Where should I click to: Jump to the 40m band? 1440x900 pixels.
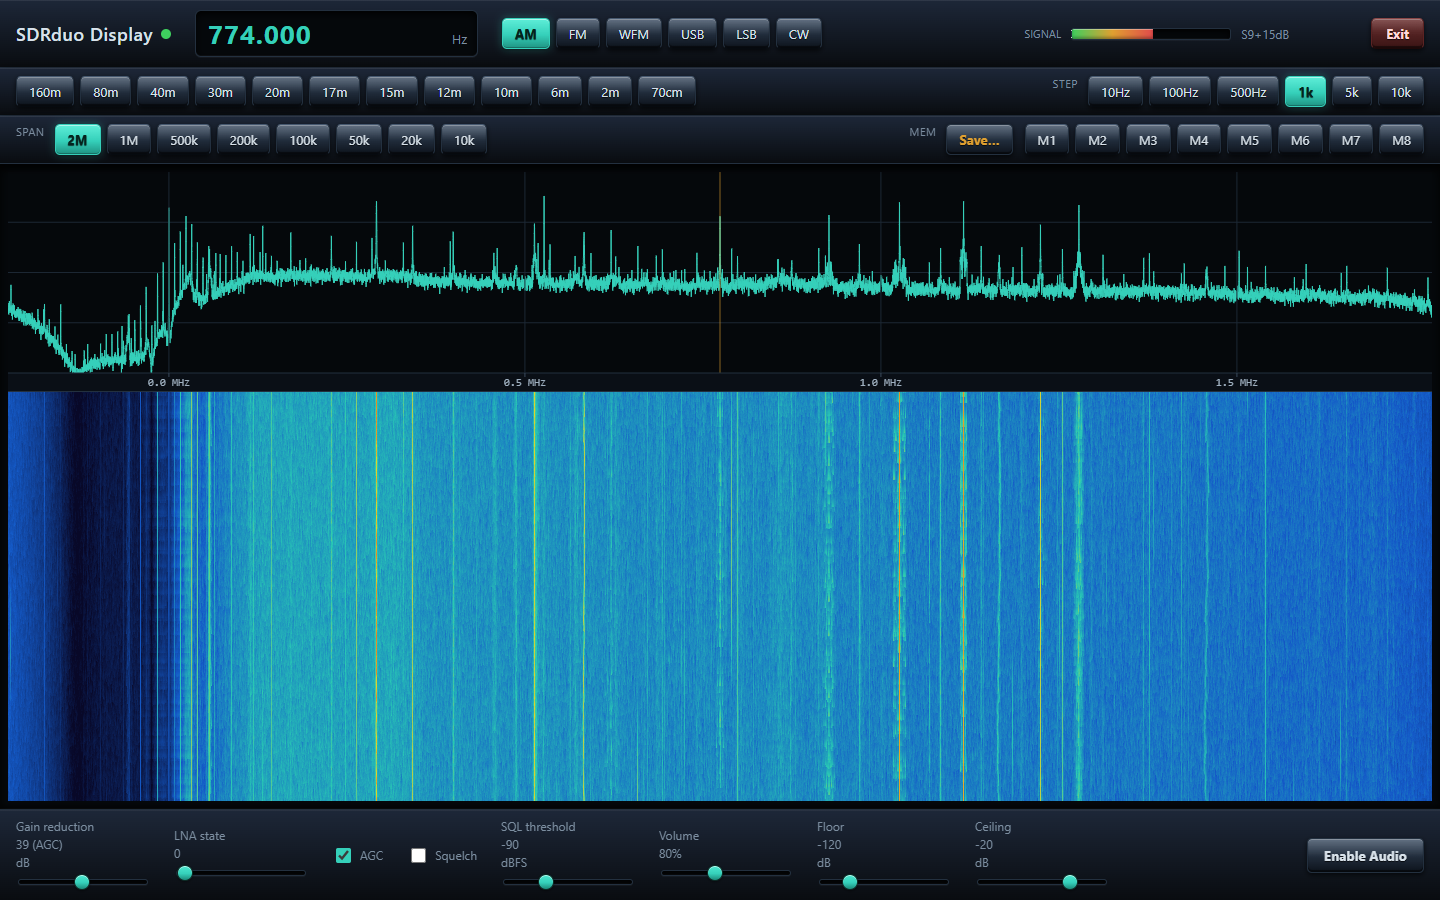(x=163, y=92)
